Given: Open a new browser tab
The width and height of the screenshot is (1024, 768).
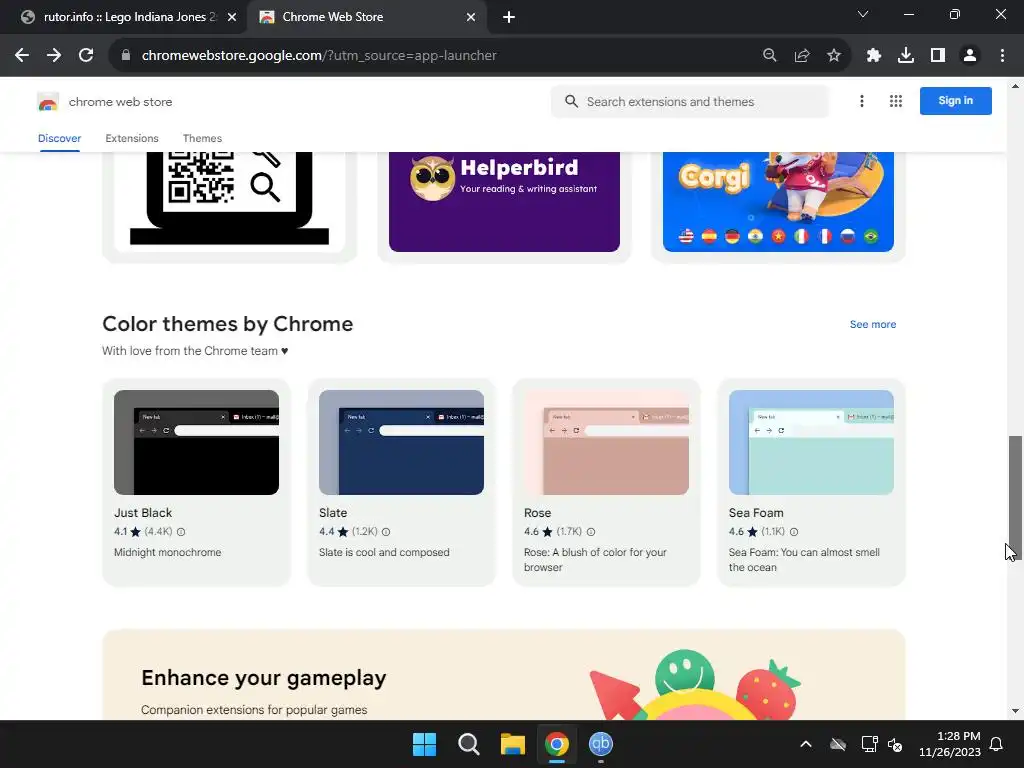Looking at the screenshot, I should point(509,17).
